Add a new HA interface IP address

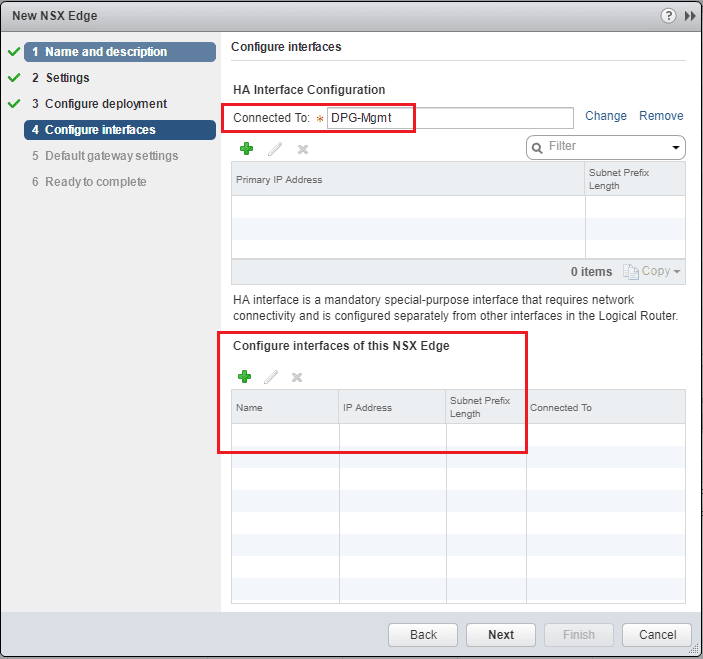(x=246, y=149)
